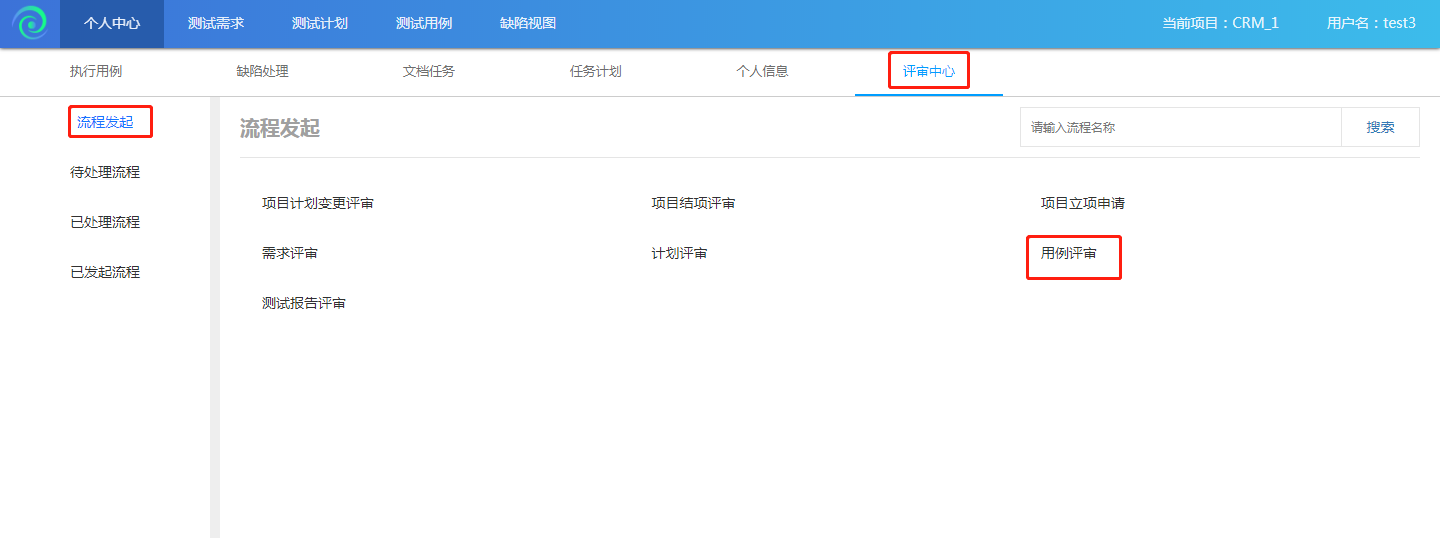This screenshot has height=538, width=1440.
Task: Open the 项目计划变更评审 process link
Action: click(318, 204)
